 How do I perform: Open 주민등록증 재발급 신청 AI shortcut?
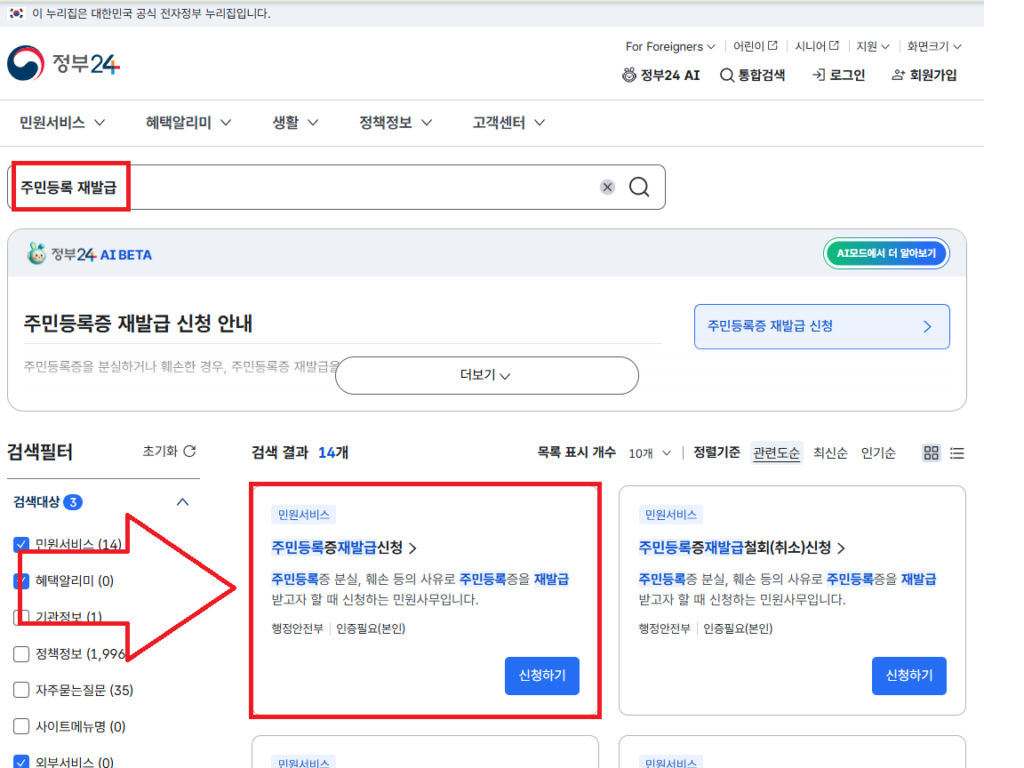click(x=822, y=326)
